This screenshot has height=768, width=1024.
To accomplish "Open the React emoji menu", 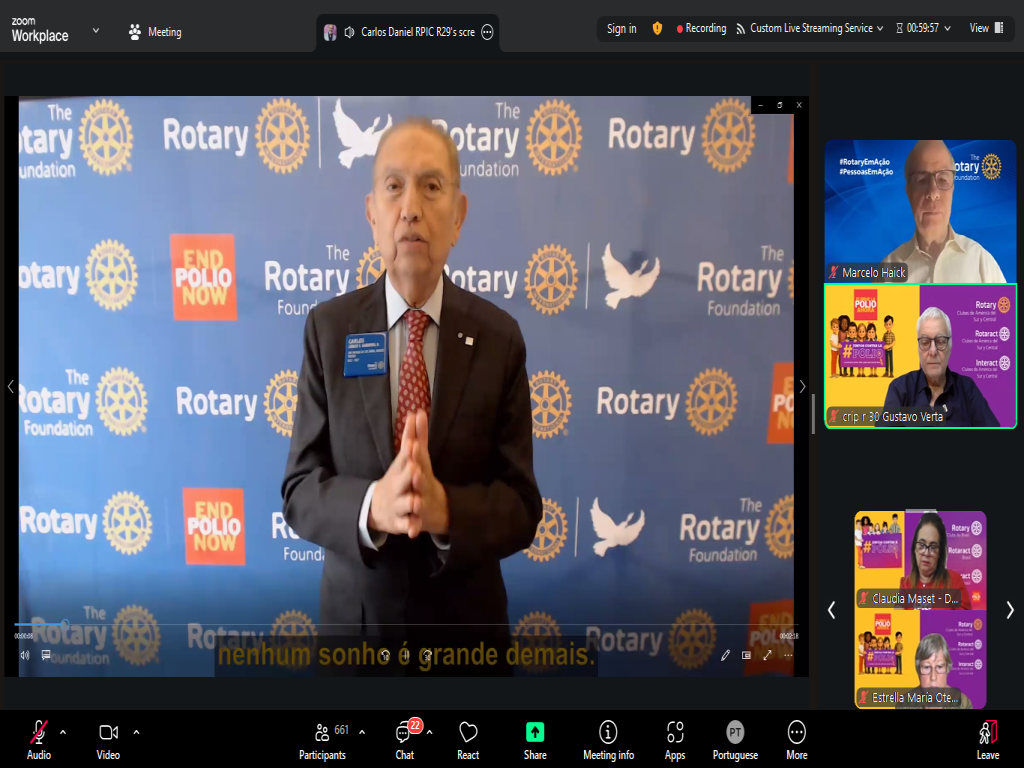I will pos(468,738).
